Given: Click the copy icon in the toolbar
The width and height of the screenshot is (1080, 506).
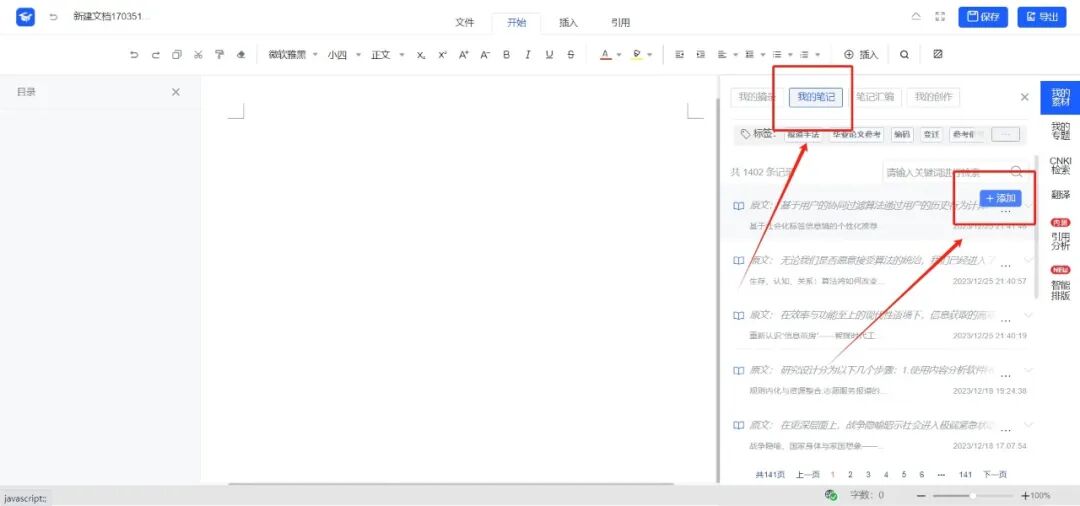Looking at the screenshot, I should pyautogui.click(x=177, y=55).
